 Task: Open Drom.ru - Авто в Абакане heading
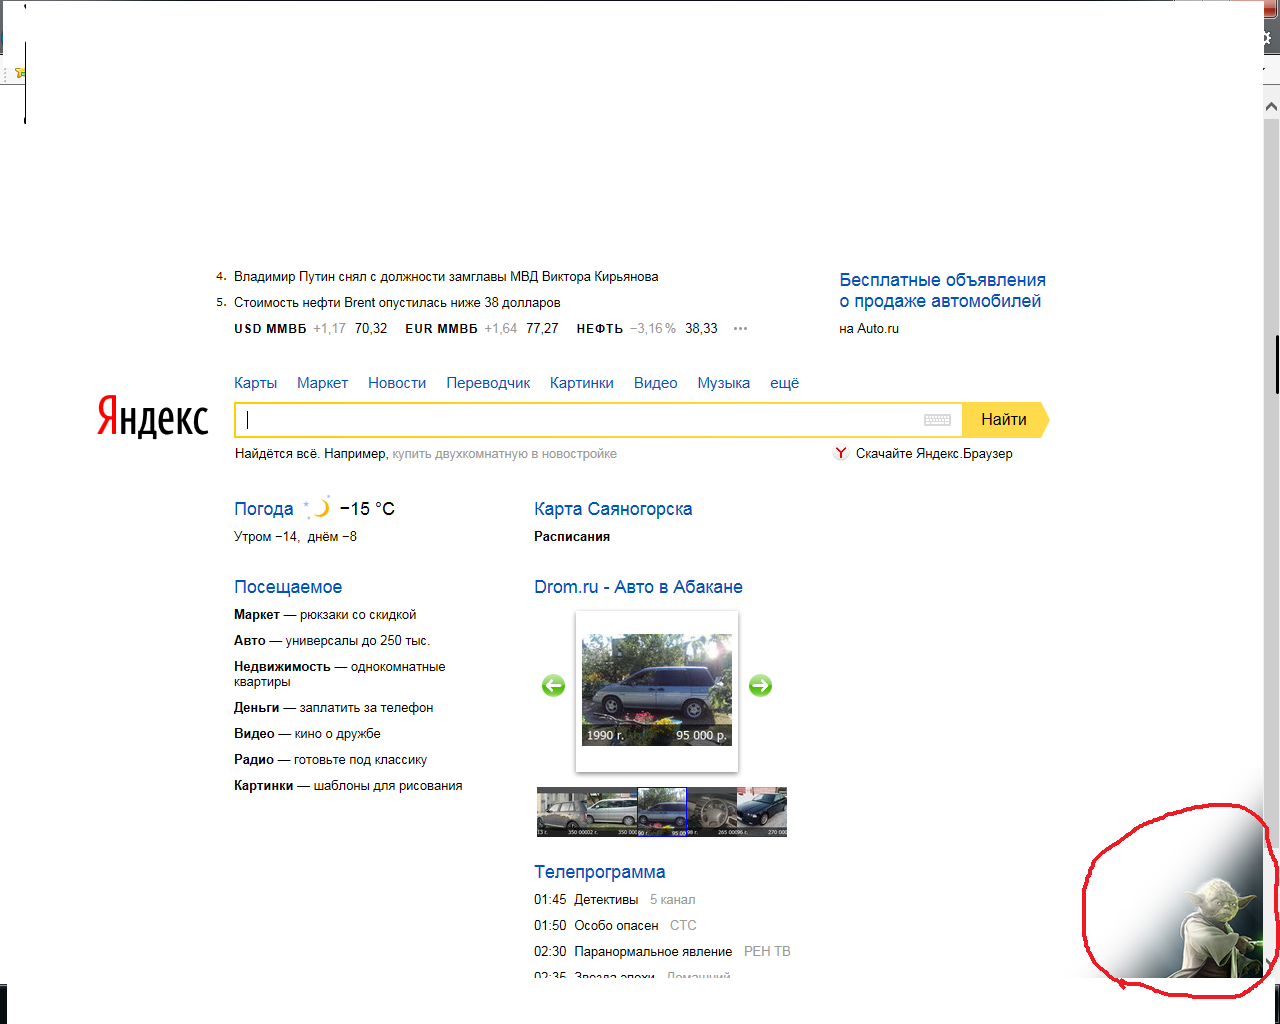click(638, 587)
